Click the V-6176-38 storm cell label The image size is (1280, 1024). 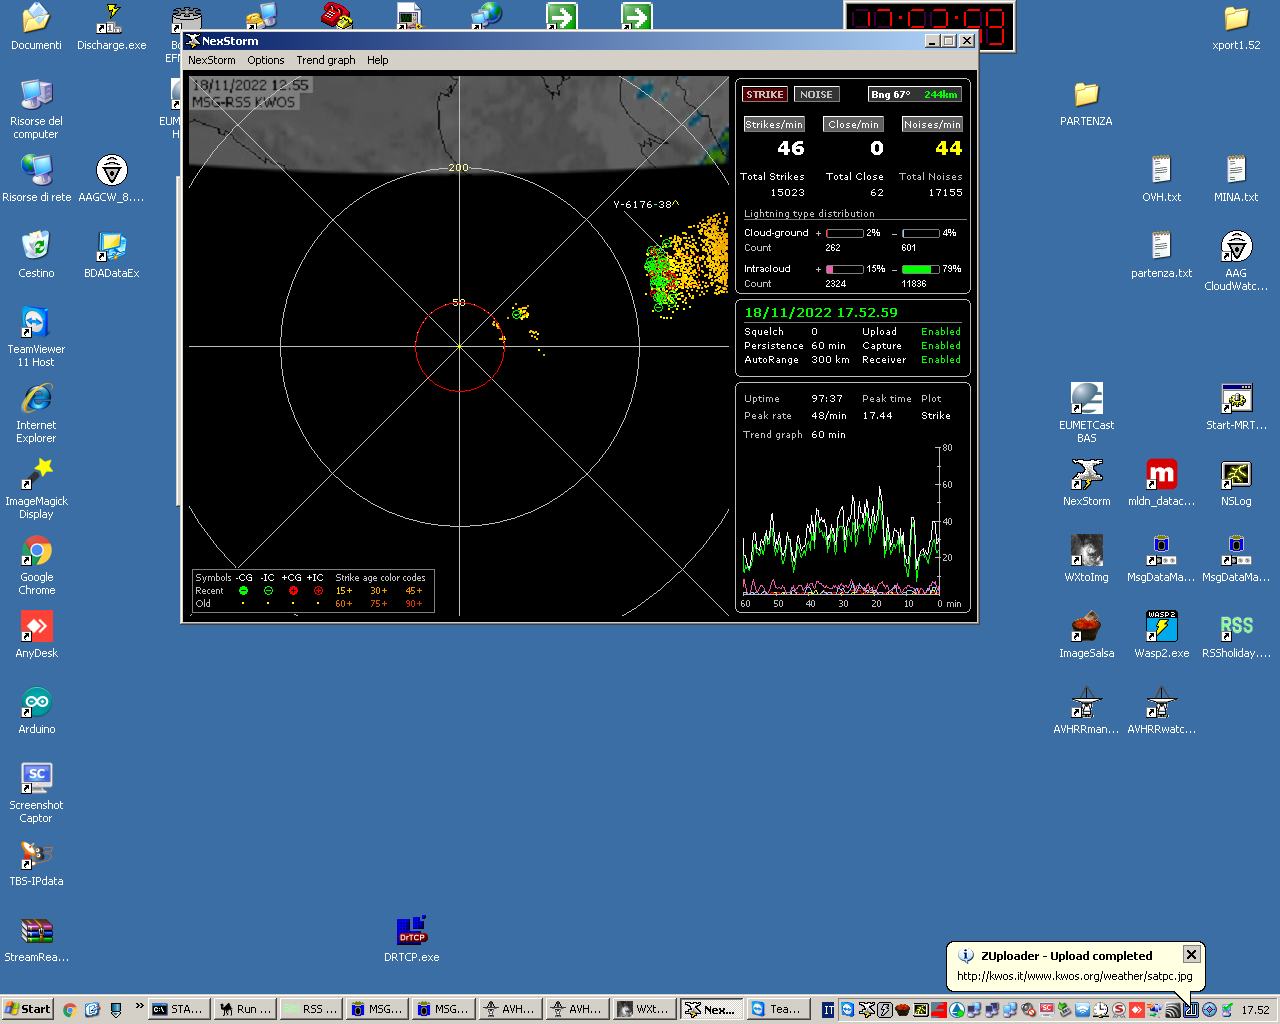[645, 204]
